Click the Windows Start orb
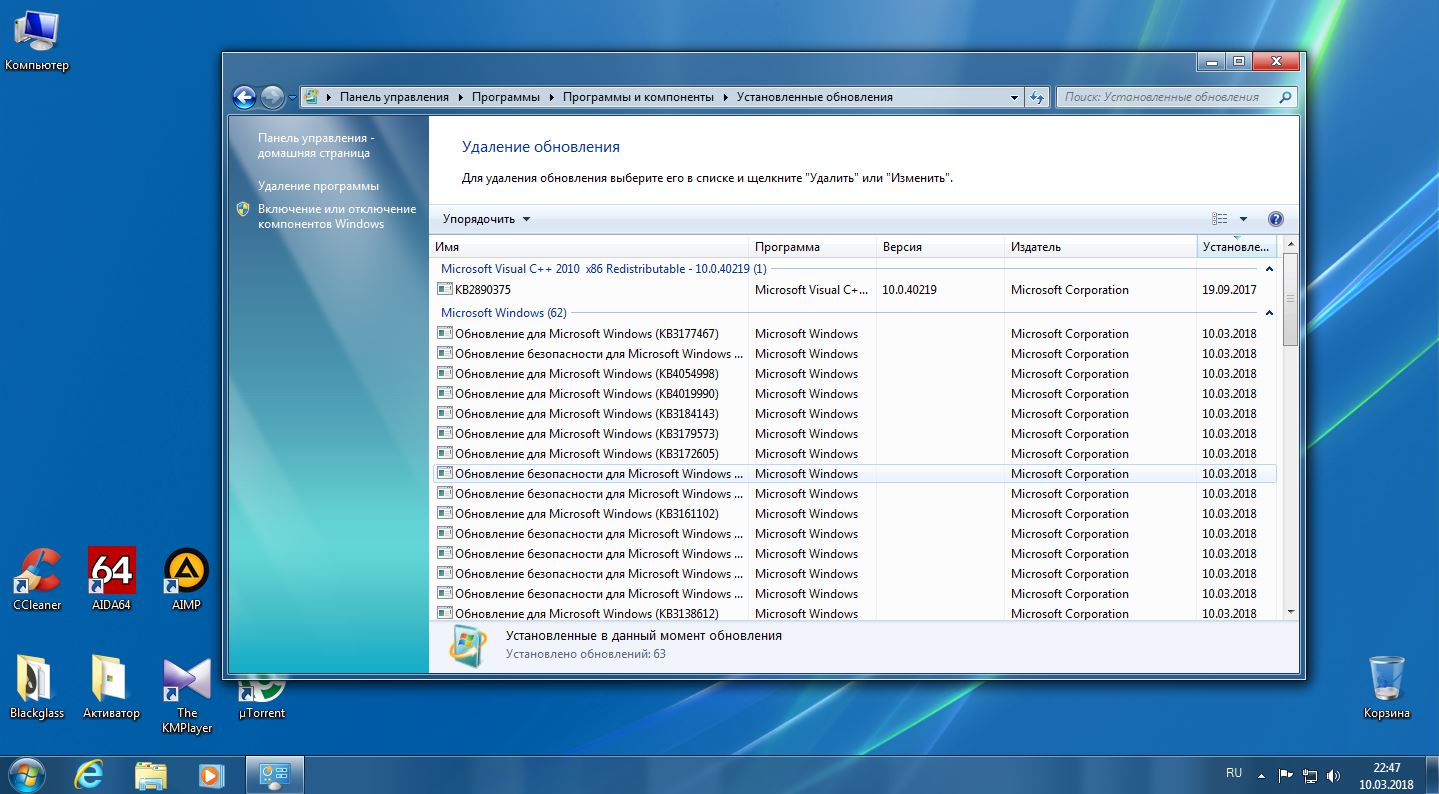The image size is (1439, 794). point(26,774)
